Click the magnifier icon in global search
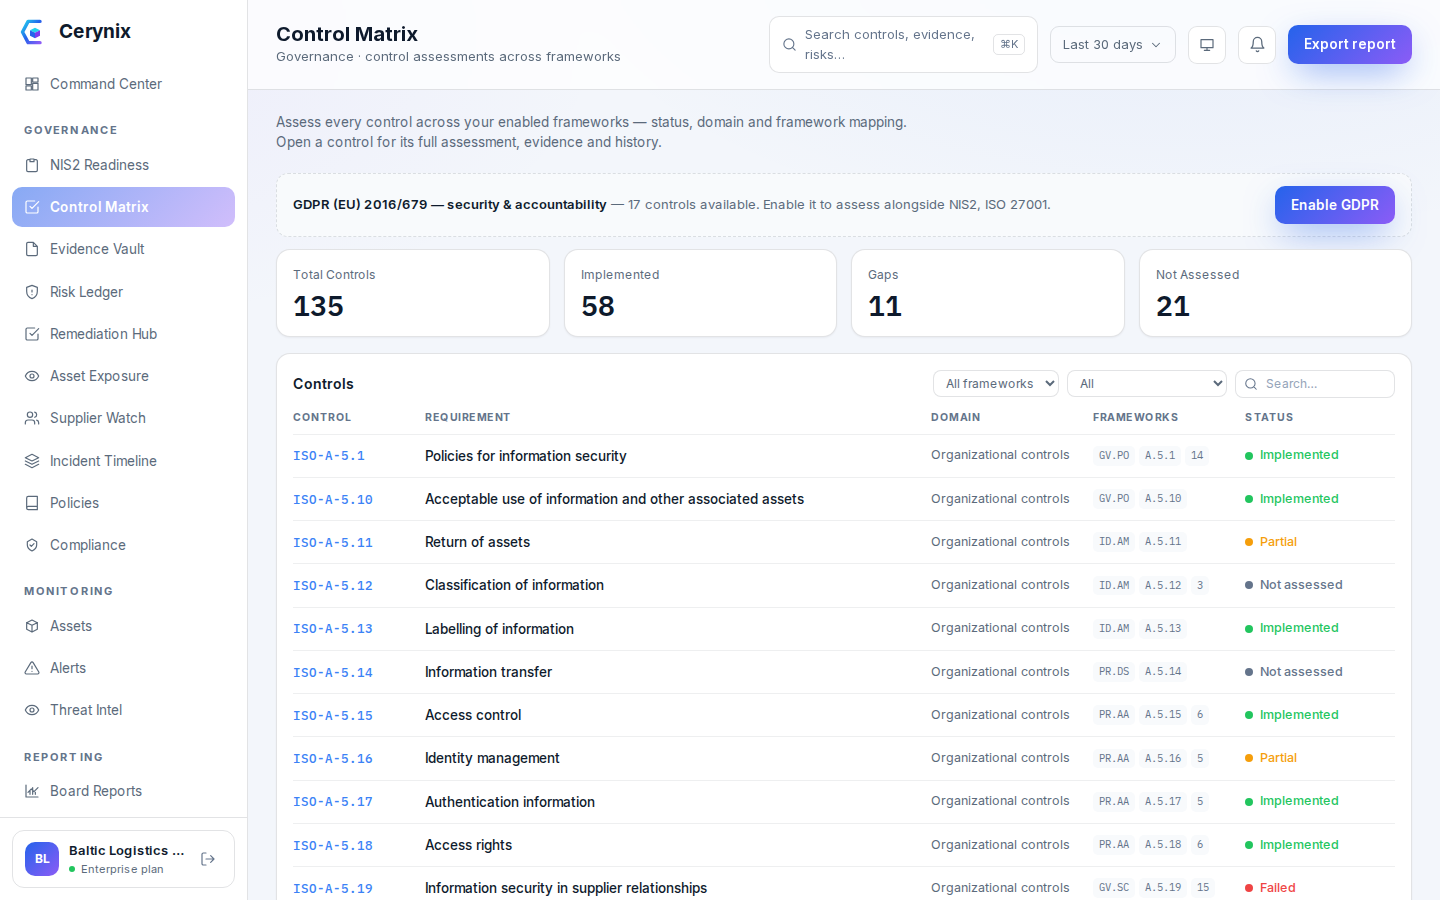The height and width of the screenshot is (900, 1440). pyautogui.click(x=789, y=45)
